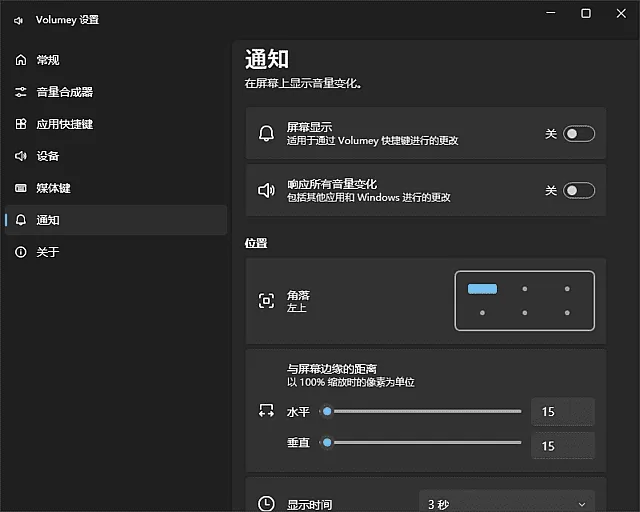Click the 与屏幕边缘的距离 label
640x512 pixels.
coord(331,369)
